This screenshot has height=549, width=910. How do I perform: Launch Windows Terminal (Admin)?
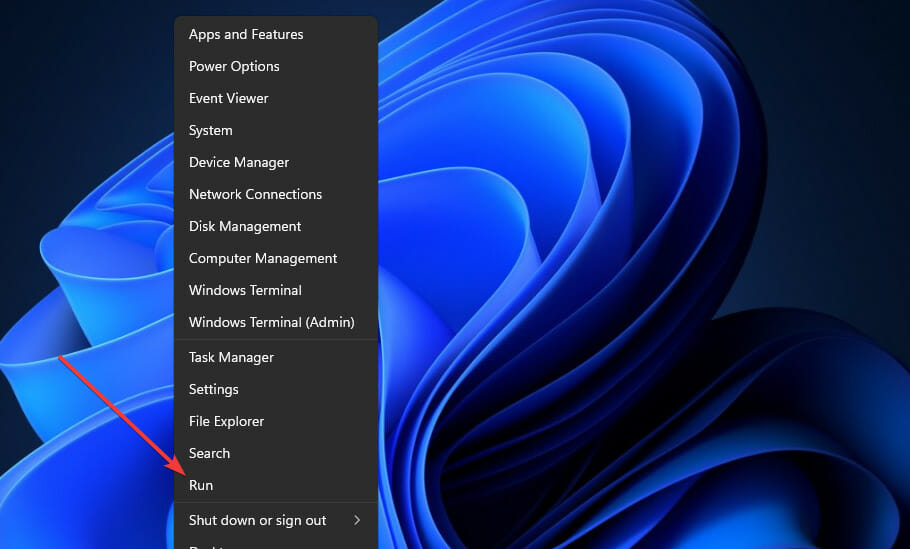271,322
